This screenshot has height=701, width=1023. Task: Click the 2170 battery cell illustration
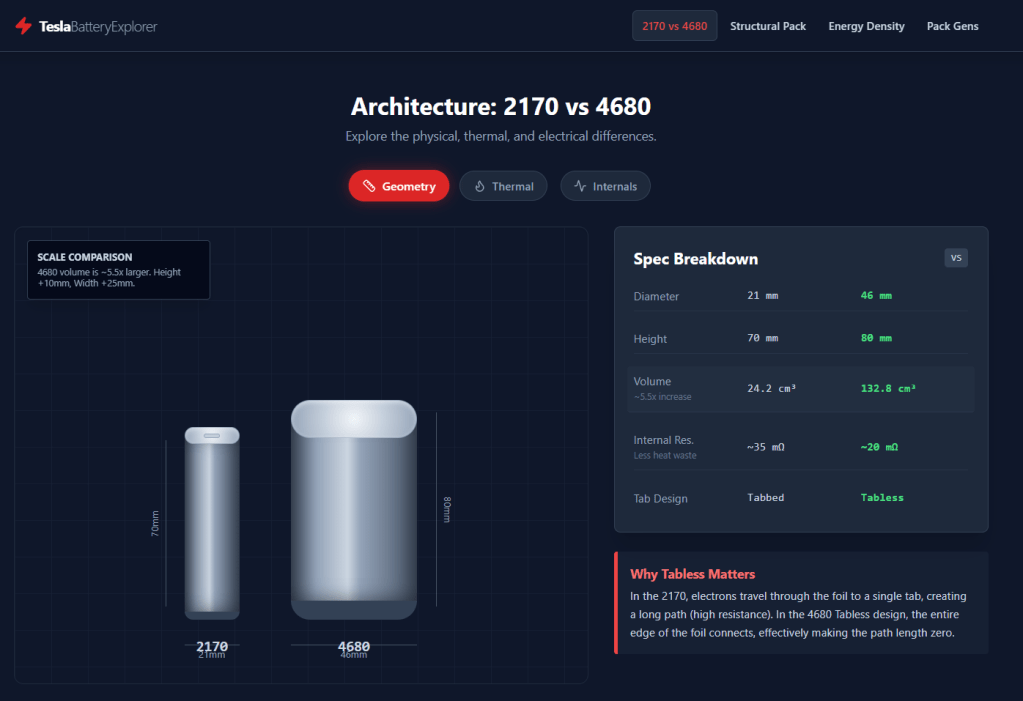coord(212,522)
